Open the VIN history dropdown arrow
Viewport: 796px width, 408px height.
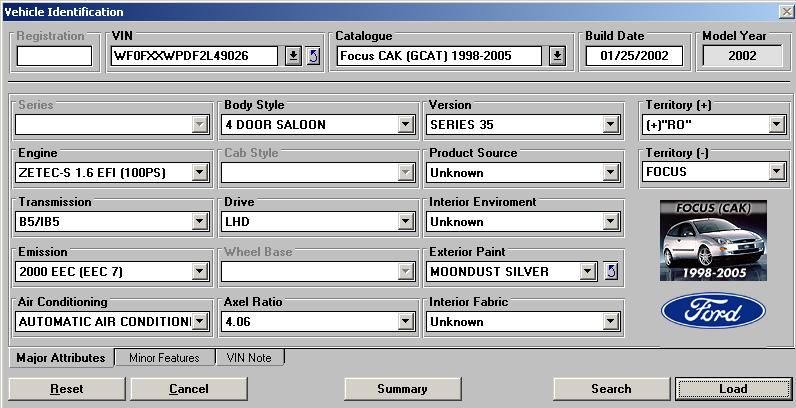293,56
